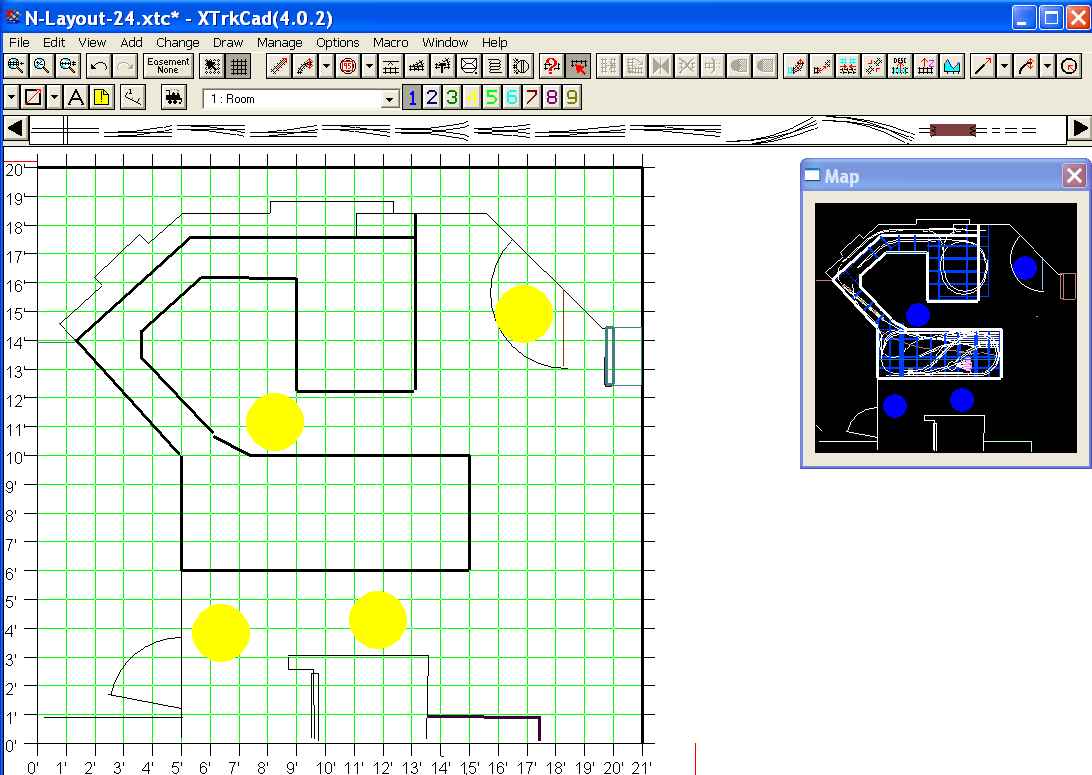Click the Easement None button
The image size is (1092, 775).
click(168, 66)
